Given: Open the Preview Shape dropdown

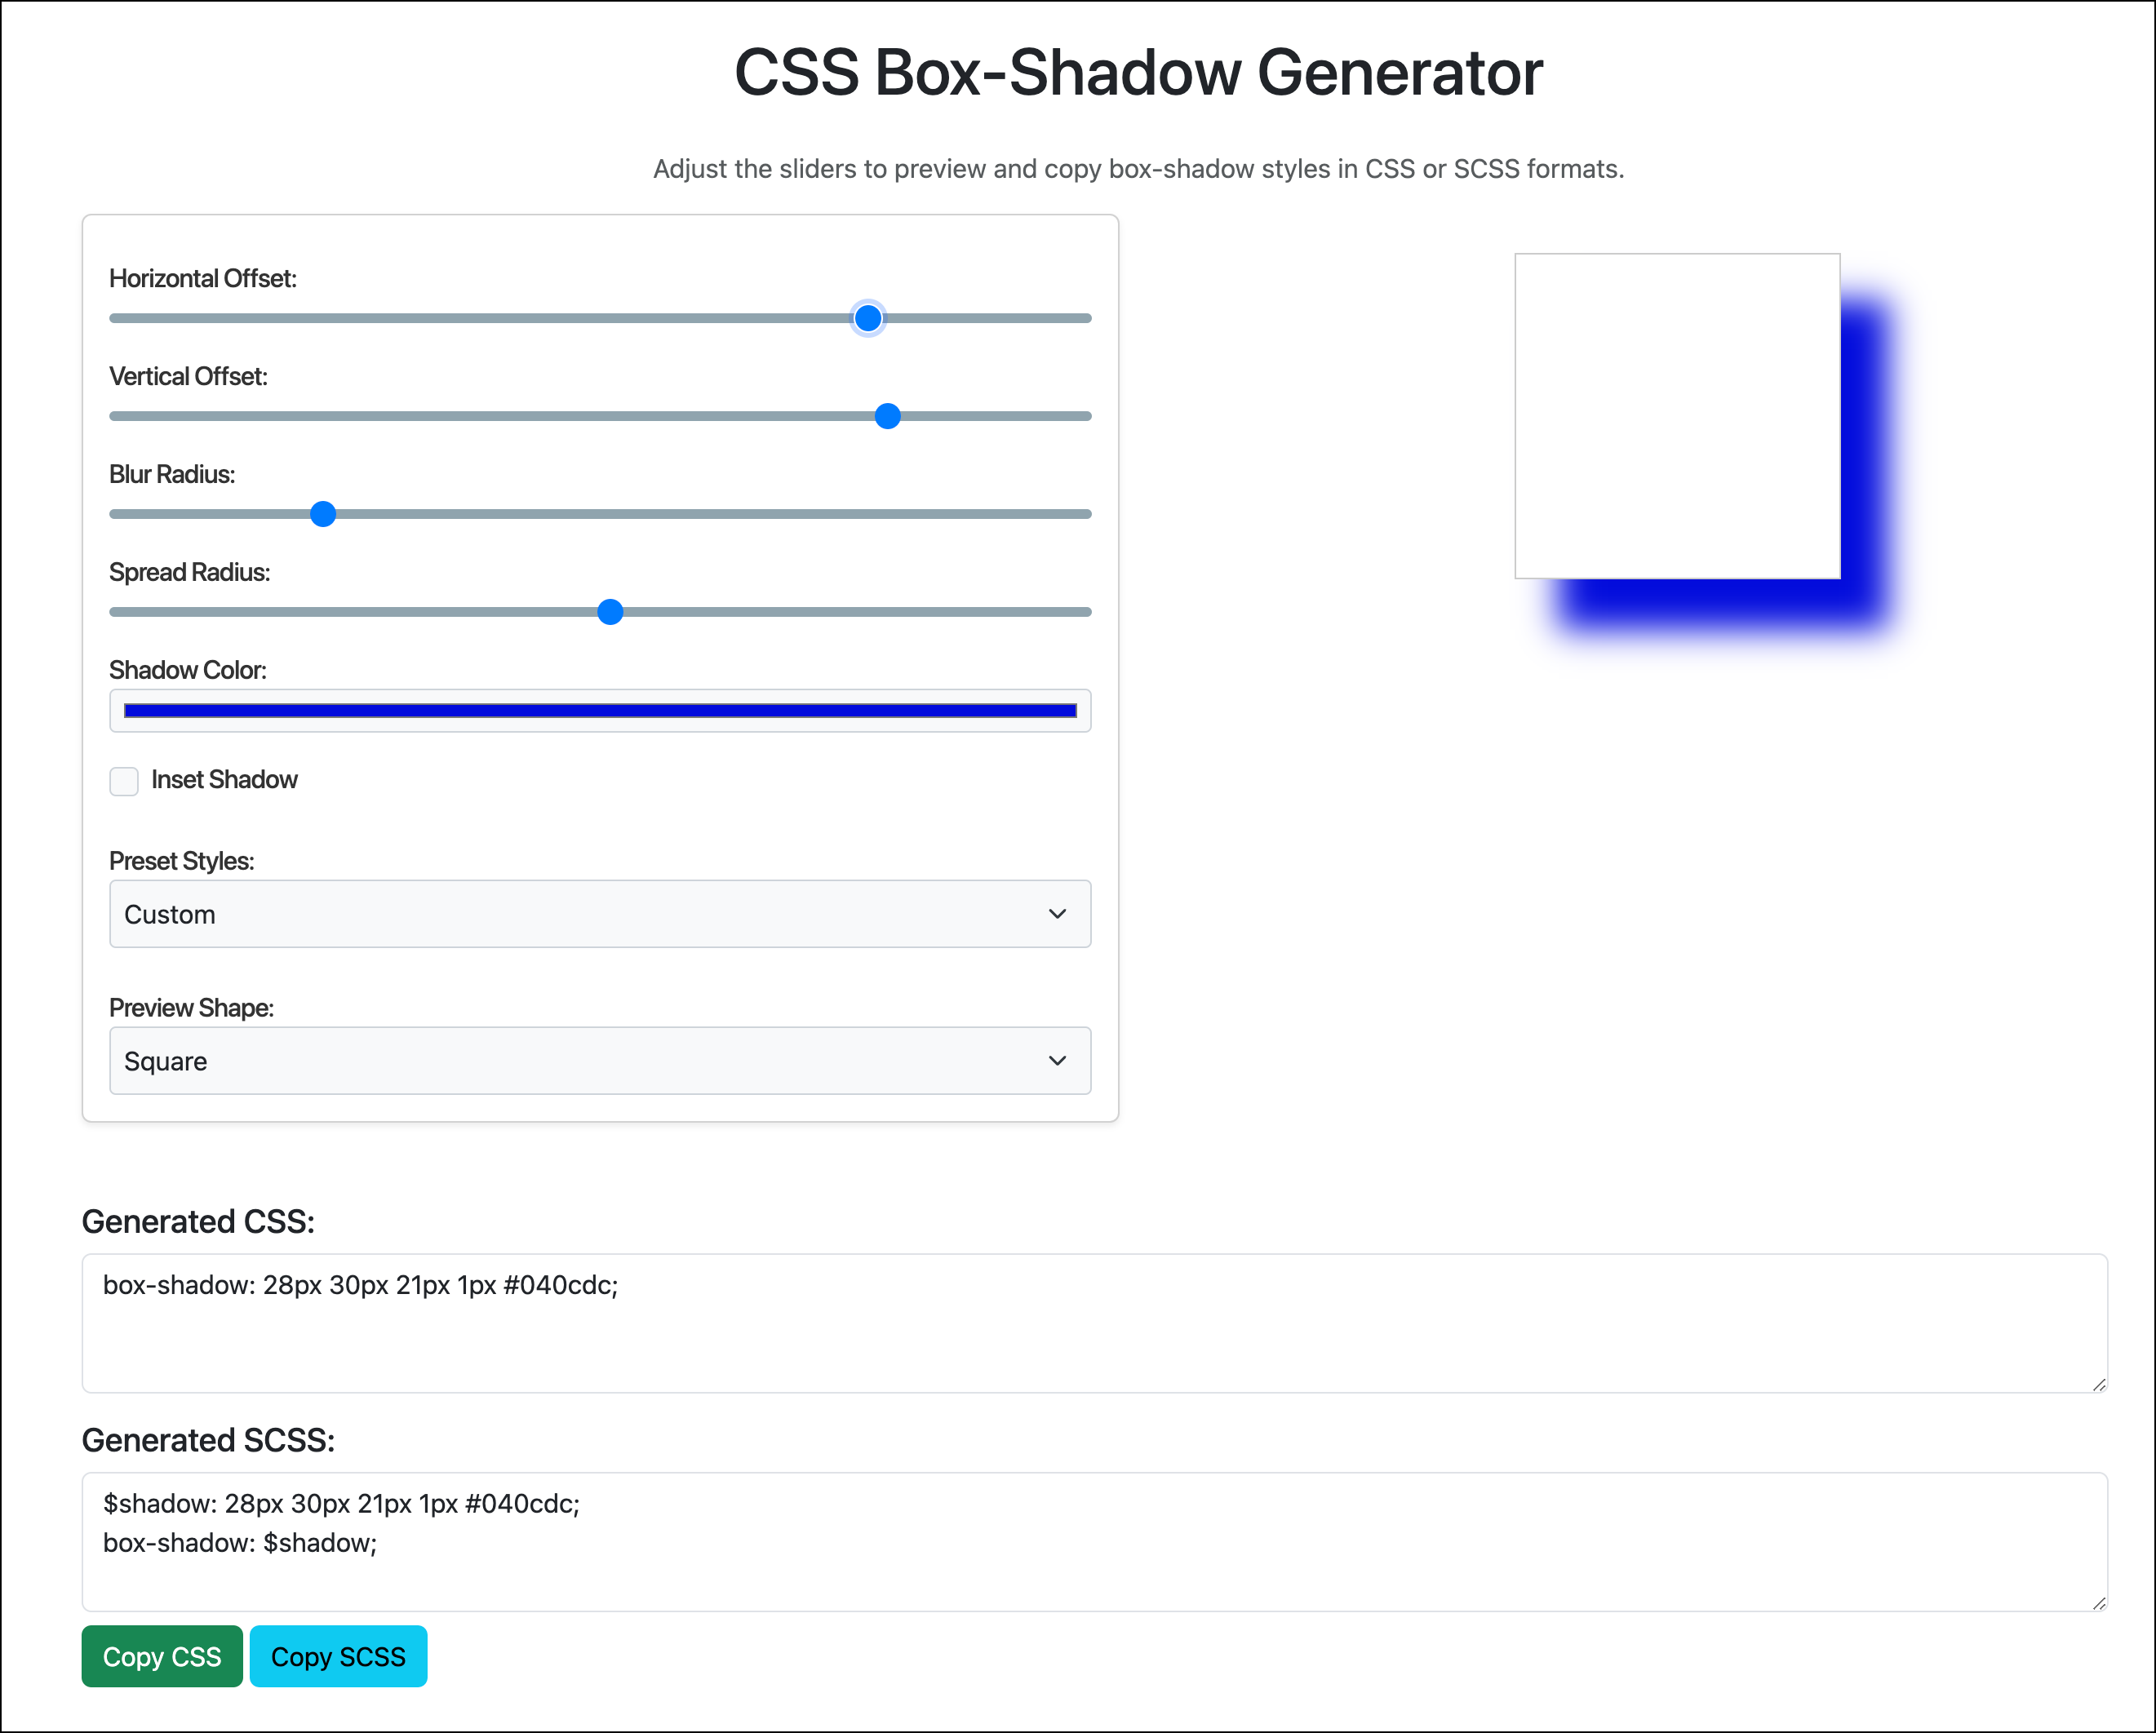Looking at the screenshot, I should [599, 1061].
